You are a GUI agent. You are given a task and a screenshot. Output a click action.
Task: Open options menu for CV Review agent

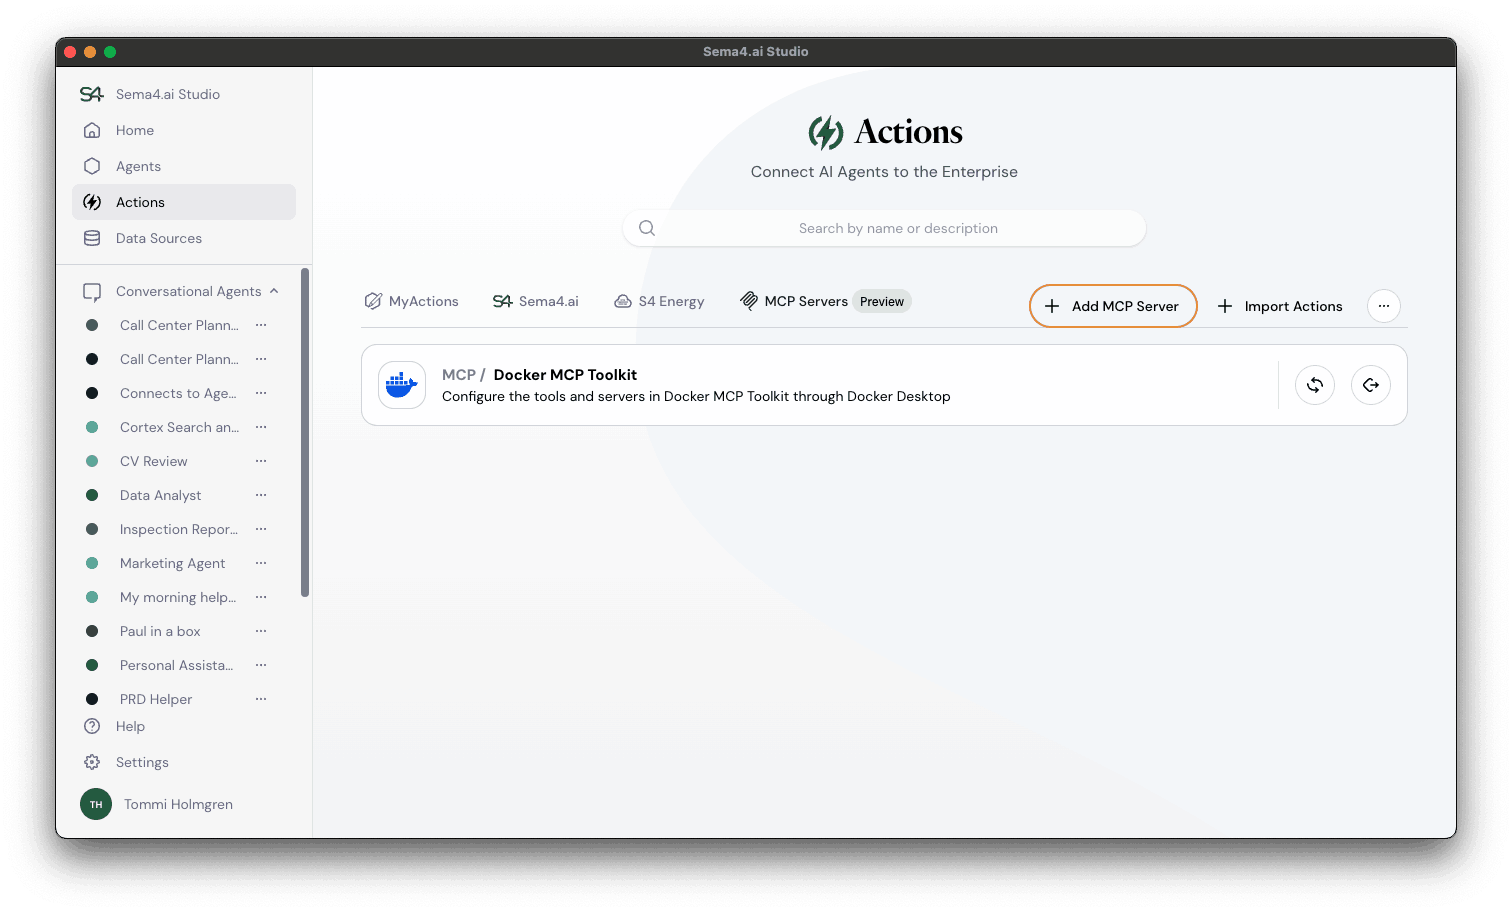point(261,461)
